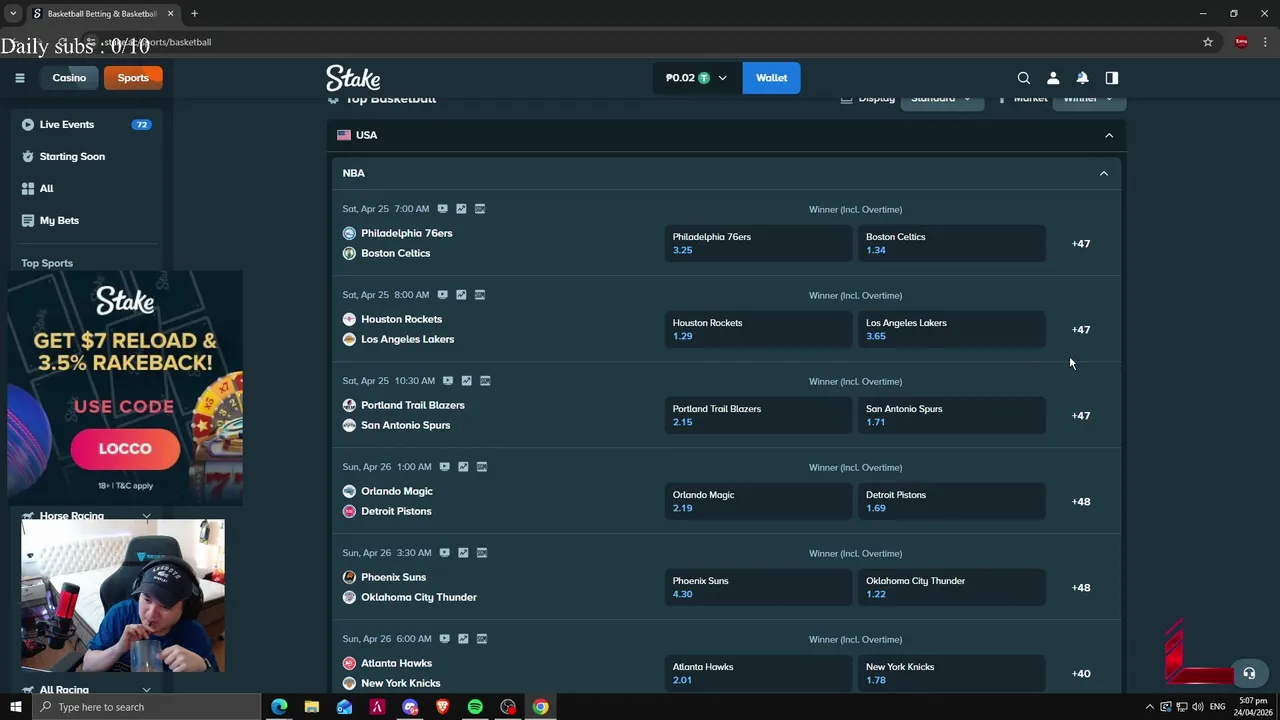This screenshot has width=1280, height=720.
Task: Bet on Atlanta Hawks at 2.01
Action: 758,673
